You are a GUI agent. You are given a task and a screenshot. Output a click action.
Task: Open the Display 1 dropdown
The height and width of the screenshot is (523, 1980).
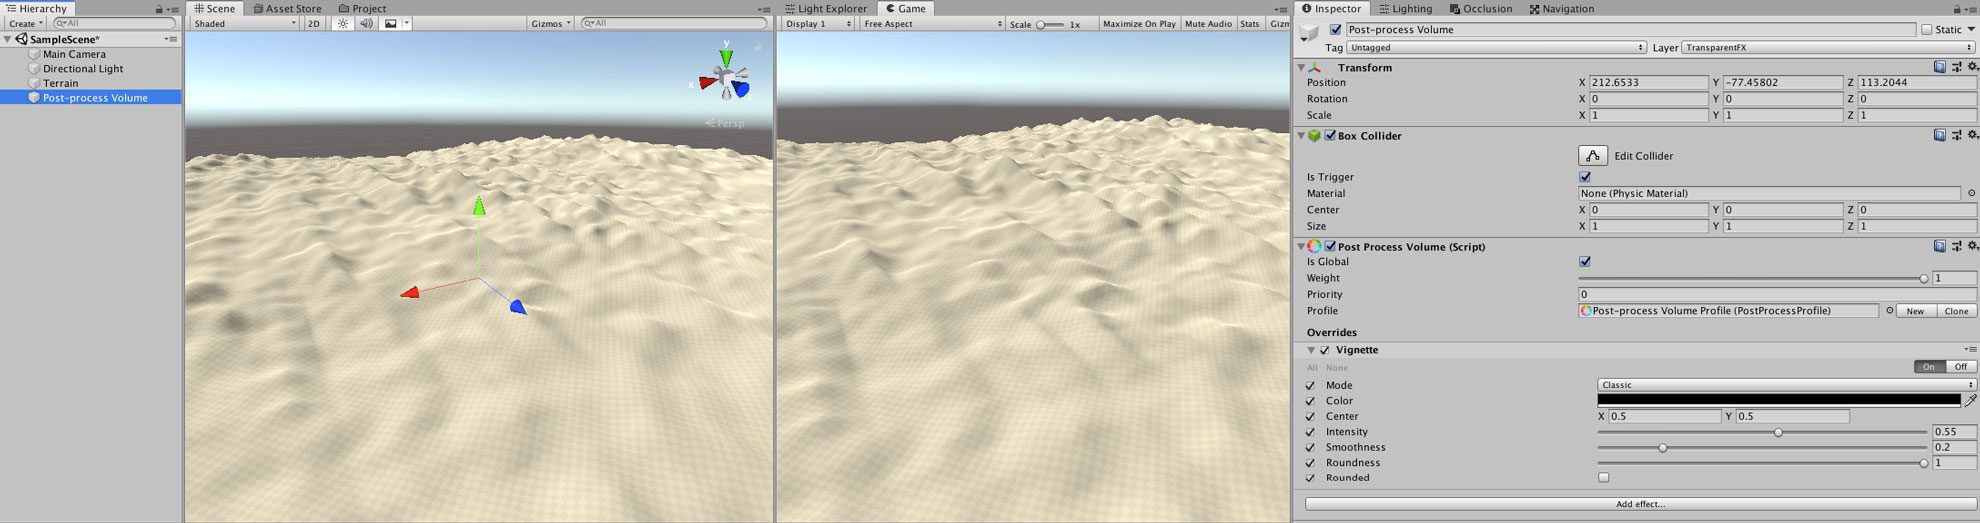818,23
